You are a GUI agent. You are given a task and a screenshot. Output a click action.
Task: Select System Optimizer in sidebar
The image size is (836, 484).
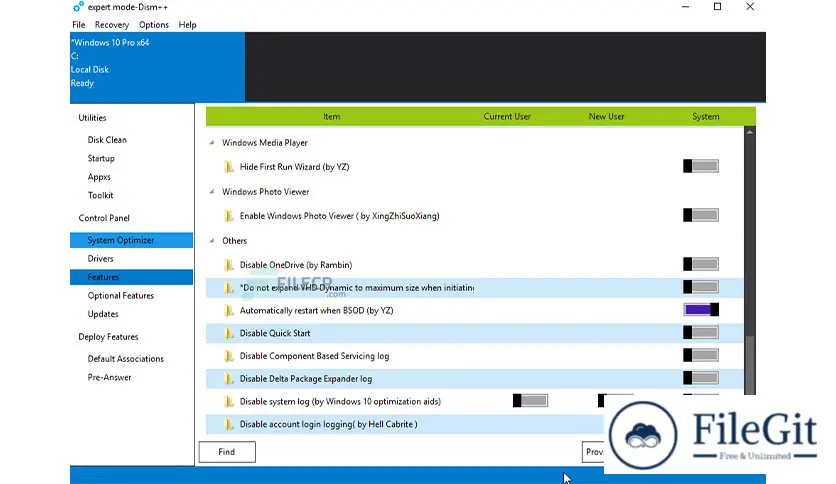point(131,240)
